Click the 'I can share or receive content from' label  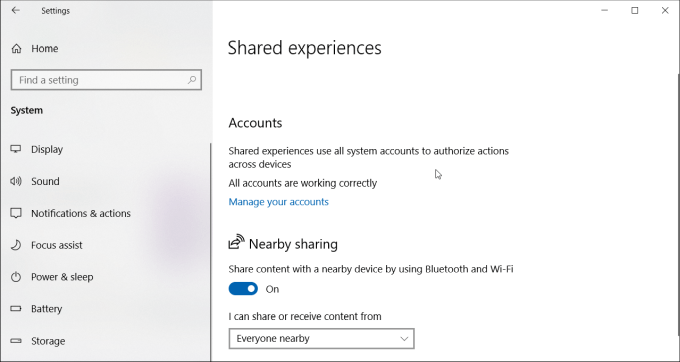pos(305,316)
